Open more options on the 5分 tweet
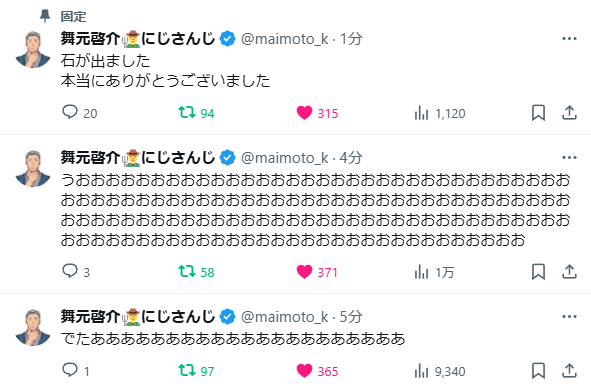The image size is (591, 389). click(569, 317)
